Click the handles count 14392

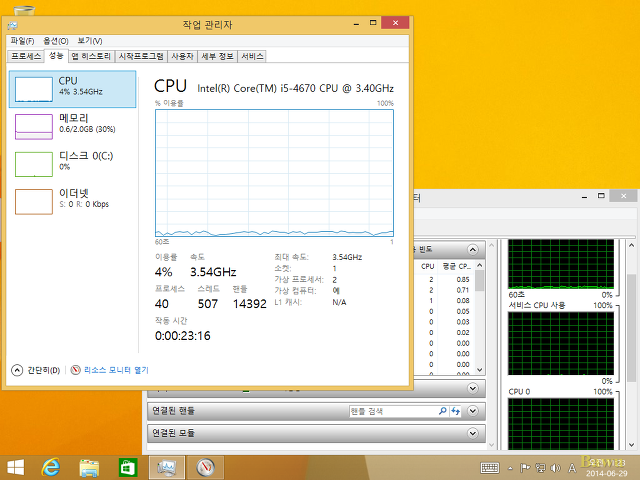coord(249,304)
